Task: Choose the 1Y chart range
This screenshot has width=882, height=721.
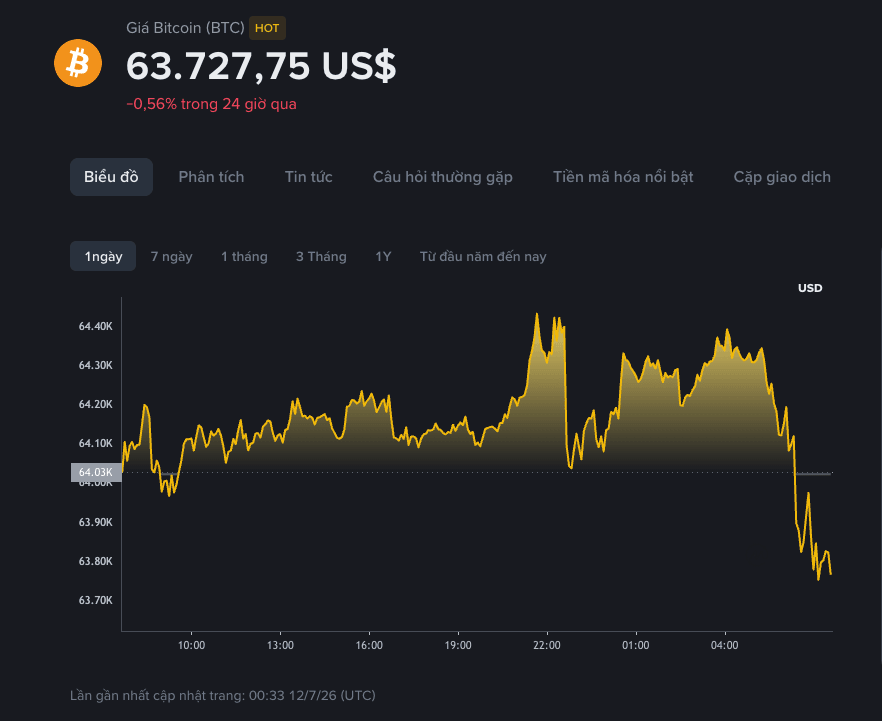Action: pyautogui.click(x=383, y=256)
